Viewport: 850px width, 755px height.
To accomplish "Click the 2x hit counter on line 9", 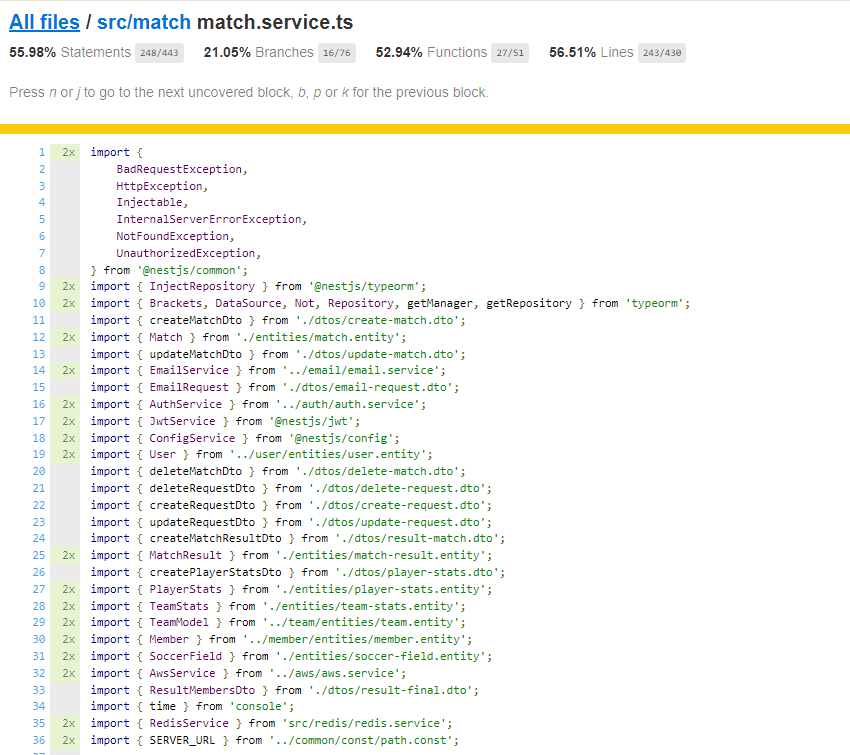I will [67, 286].
